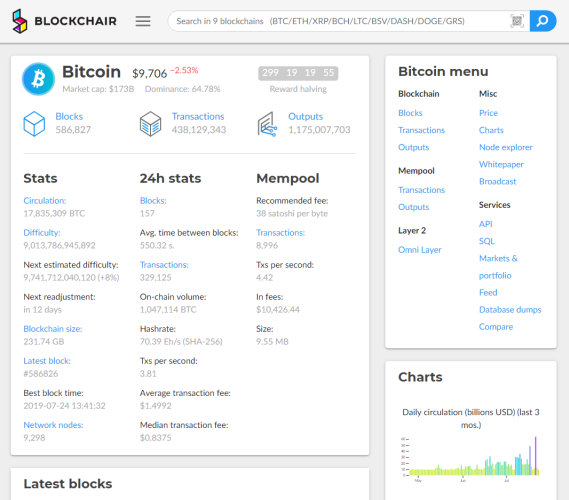The image size is (569, 500).
Task: Open SQL under Services
Action: click(x=487, y=241)
